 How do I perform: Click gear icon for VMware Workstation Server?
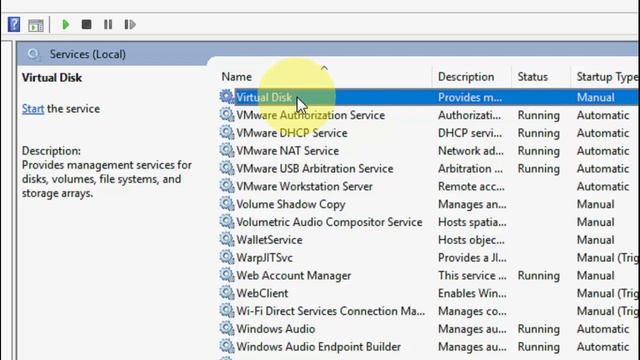(x=227, y=186)
